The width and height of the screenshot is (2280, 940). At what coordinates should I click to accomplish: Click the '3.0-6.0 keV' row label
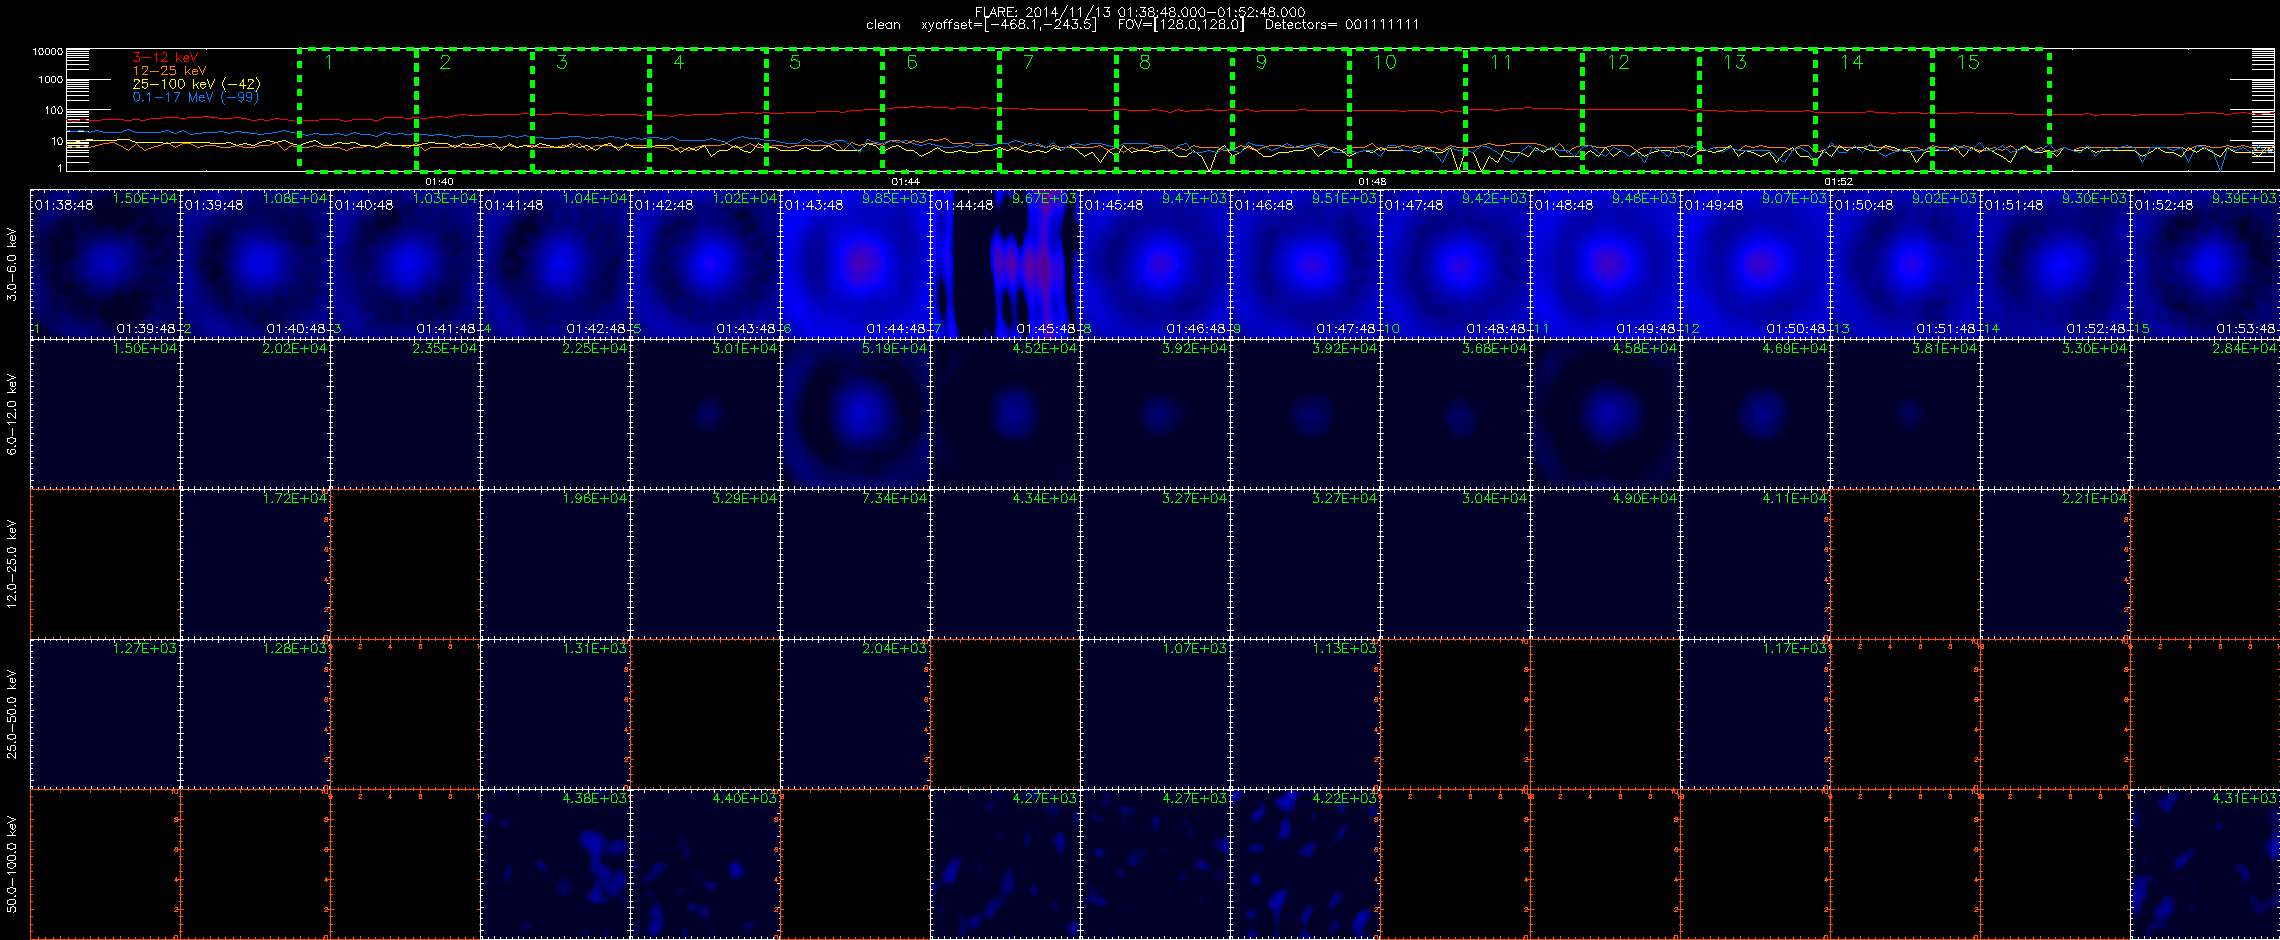click(x=12, y=264)
